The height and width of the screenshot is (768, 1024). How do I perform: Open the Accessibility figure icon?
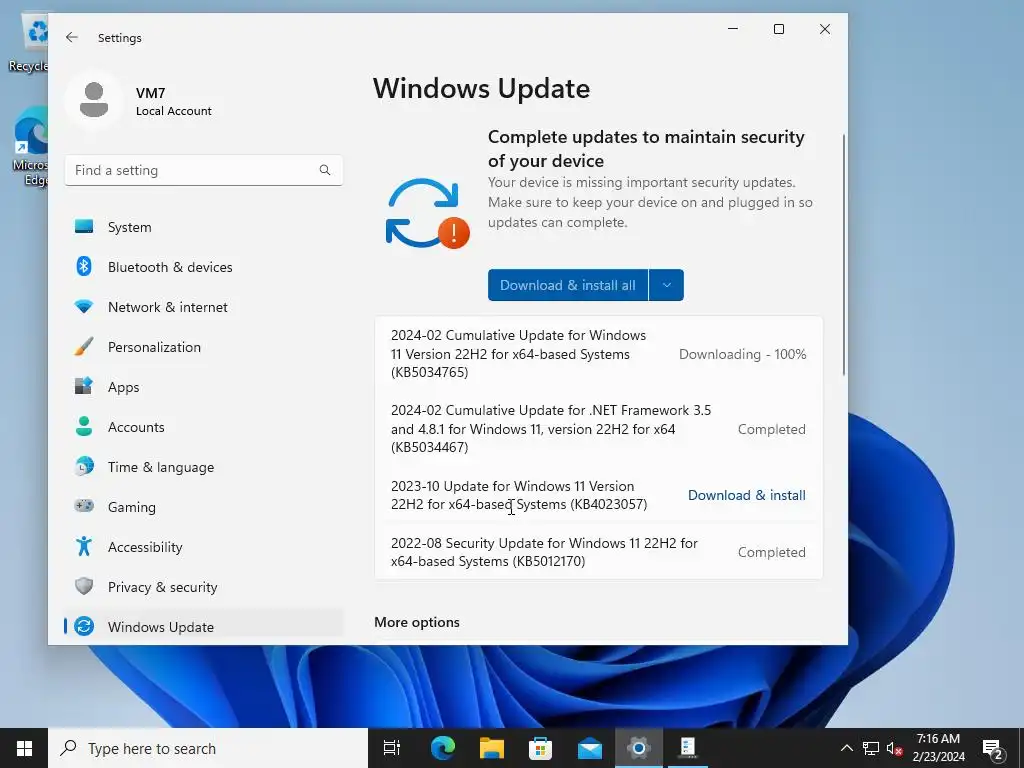(x=84, y=546)
